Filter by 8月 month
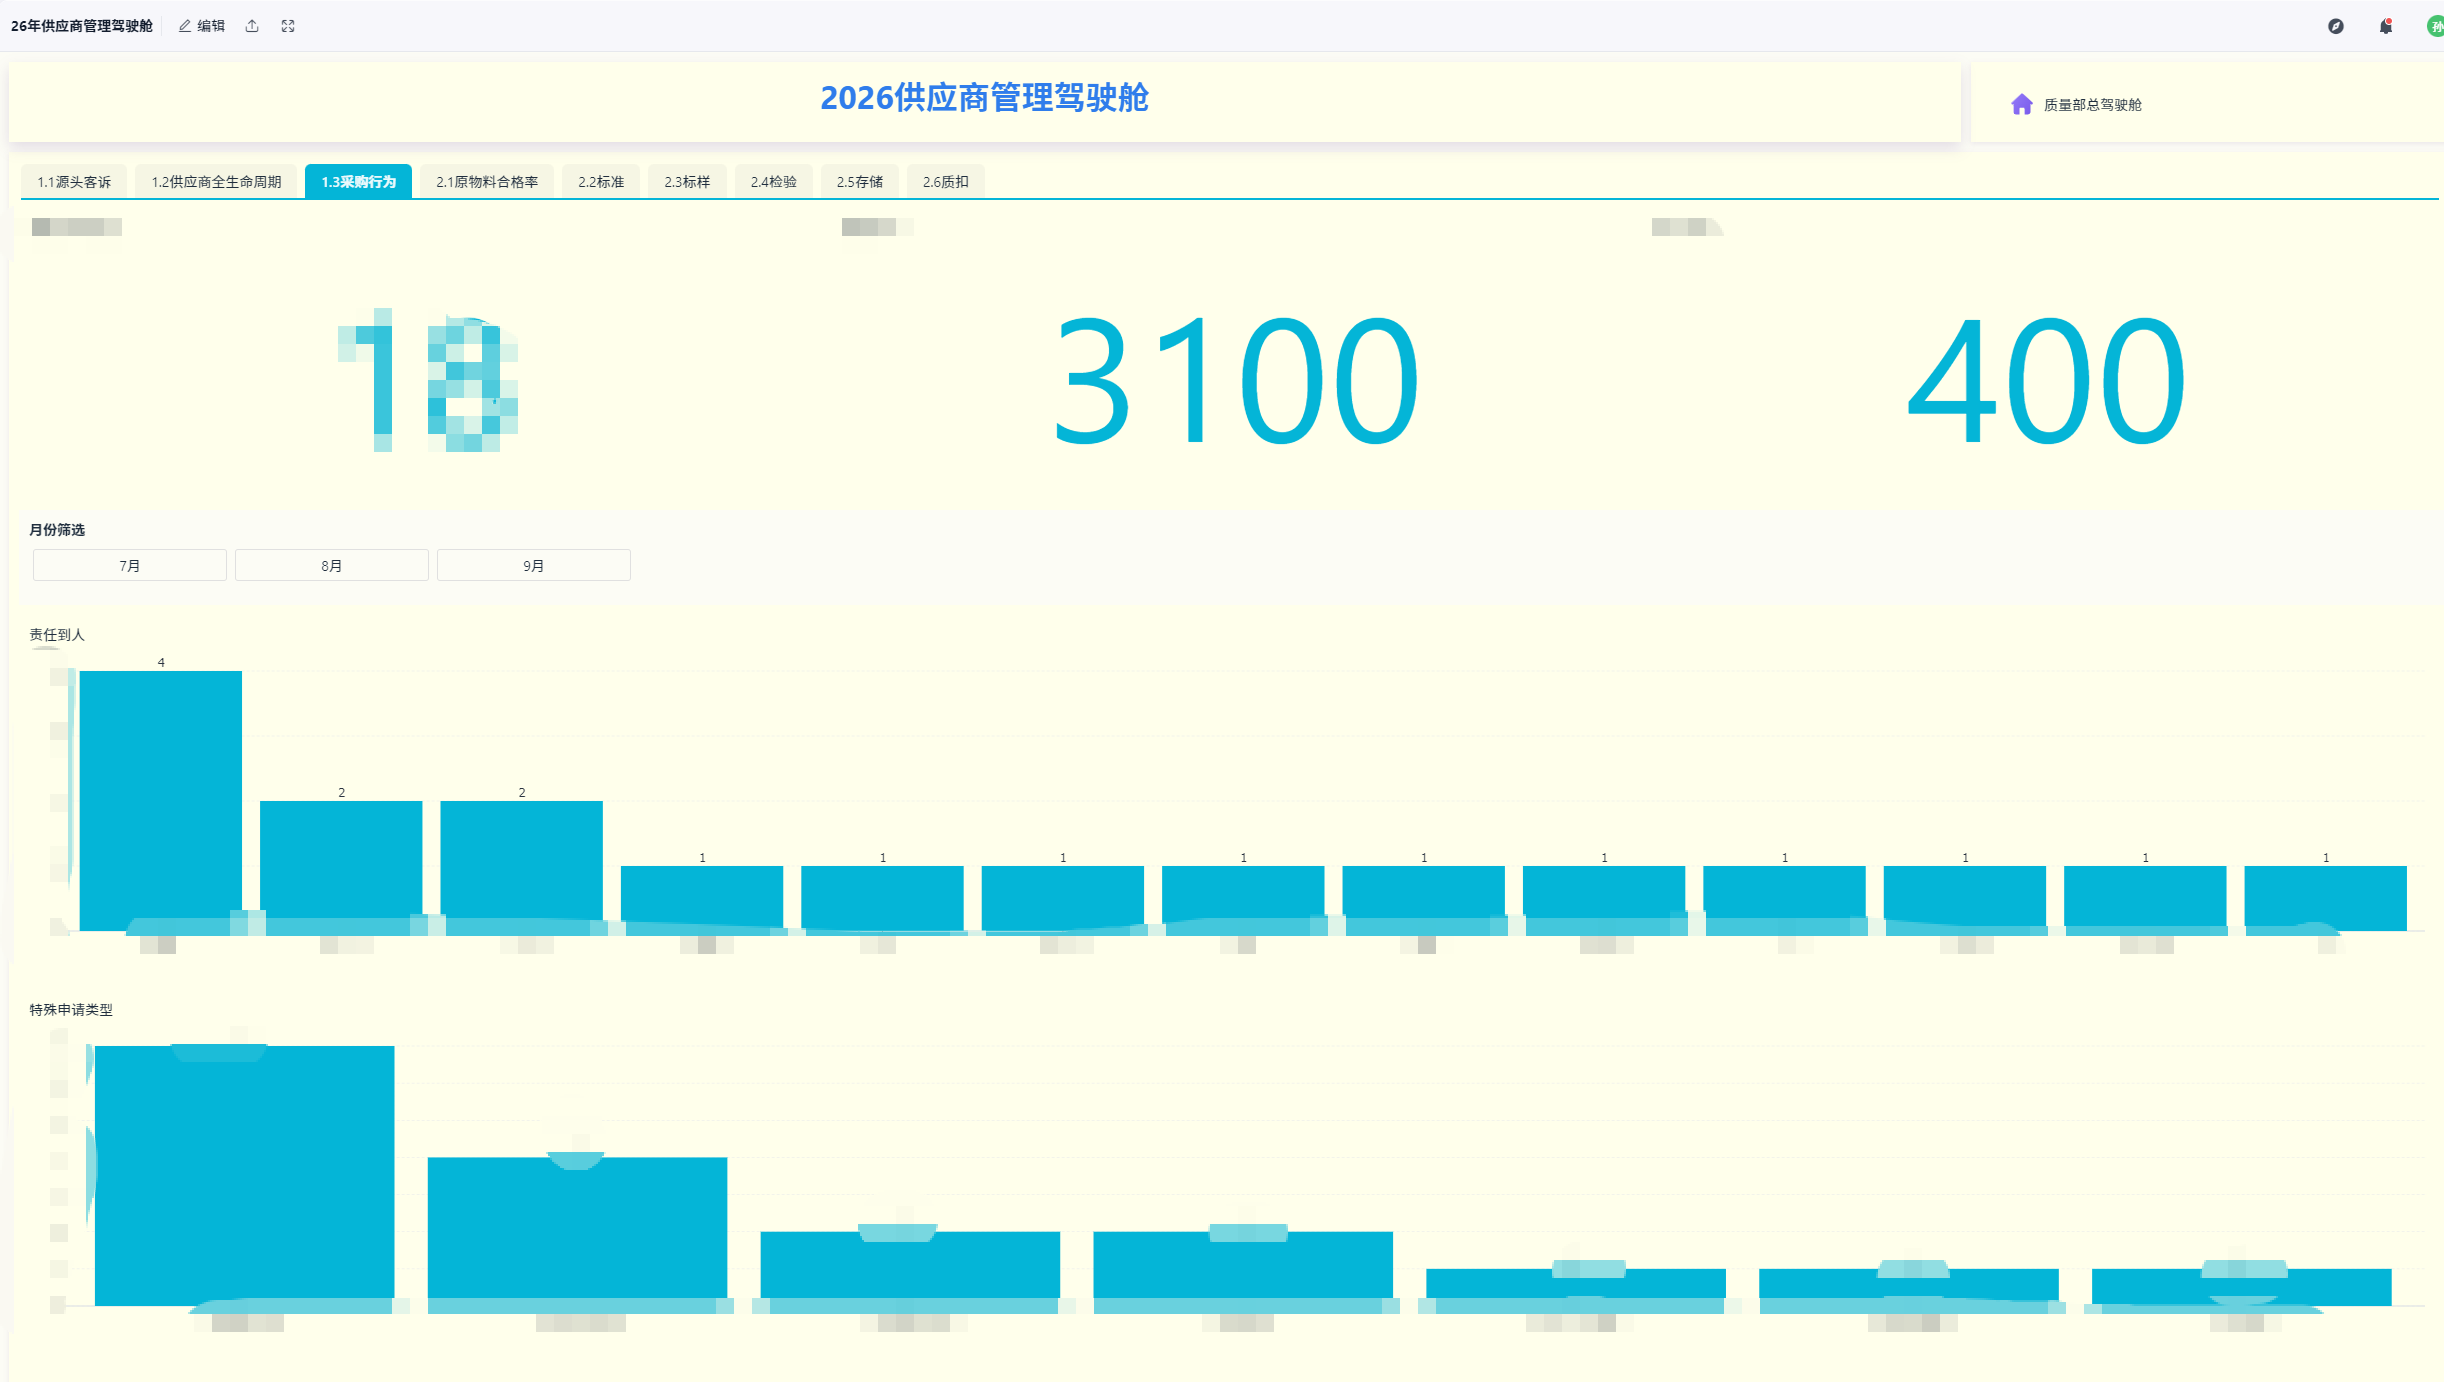This screenshot has height=1382, width=2444. (332, 565)
